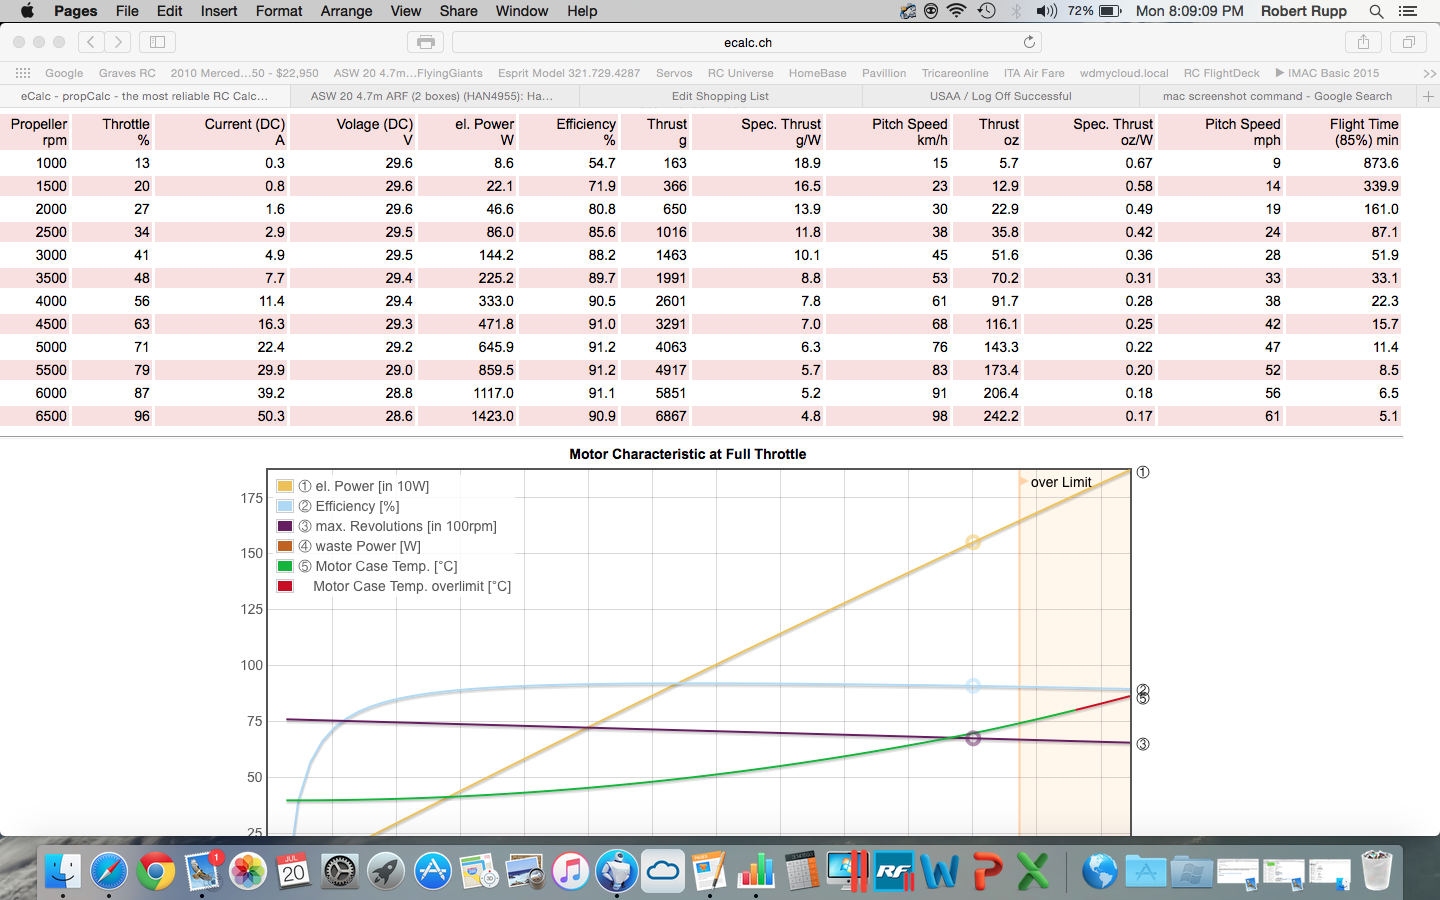Viewport: 1440px width, 900px height.
Task: Switch to the Edit Shopping List tab
Action: click(x=720, y=96)
